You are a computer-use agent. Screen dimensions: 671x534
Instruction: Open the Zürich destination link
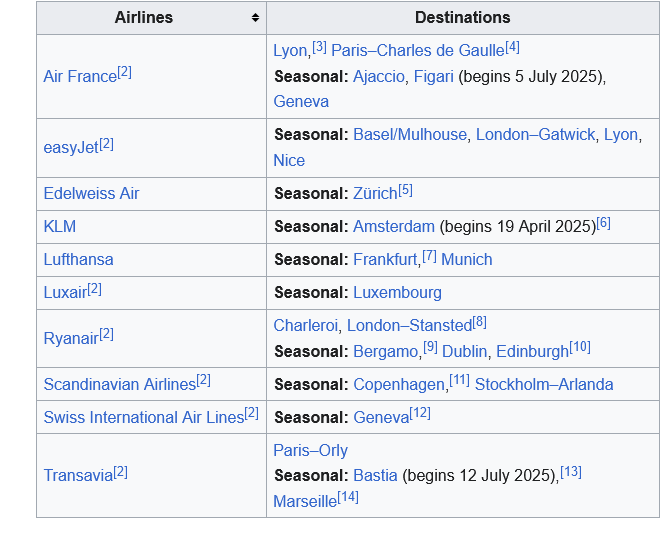pos(375,194)
